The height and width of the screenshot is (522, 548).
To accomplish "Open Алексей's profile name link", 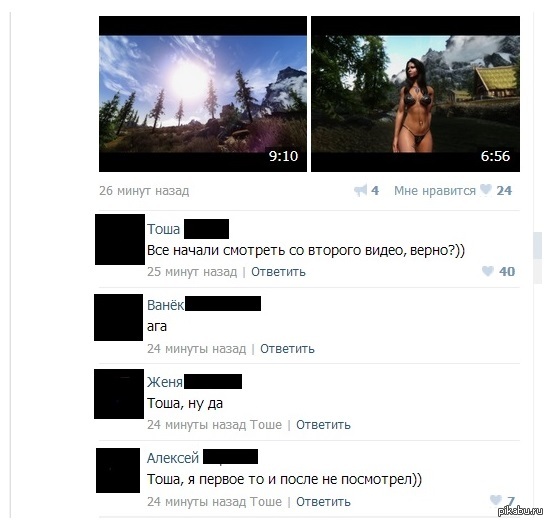I will tap(173, 458).
